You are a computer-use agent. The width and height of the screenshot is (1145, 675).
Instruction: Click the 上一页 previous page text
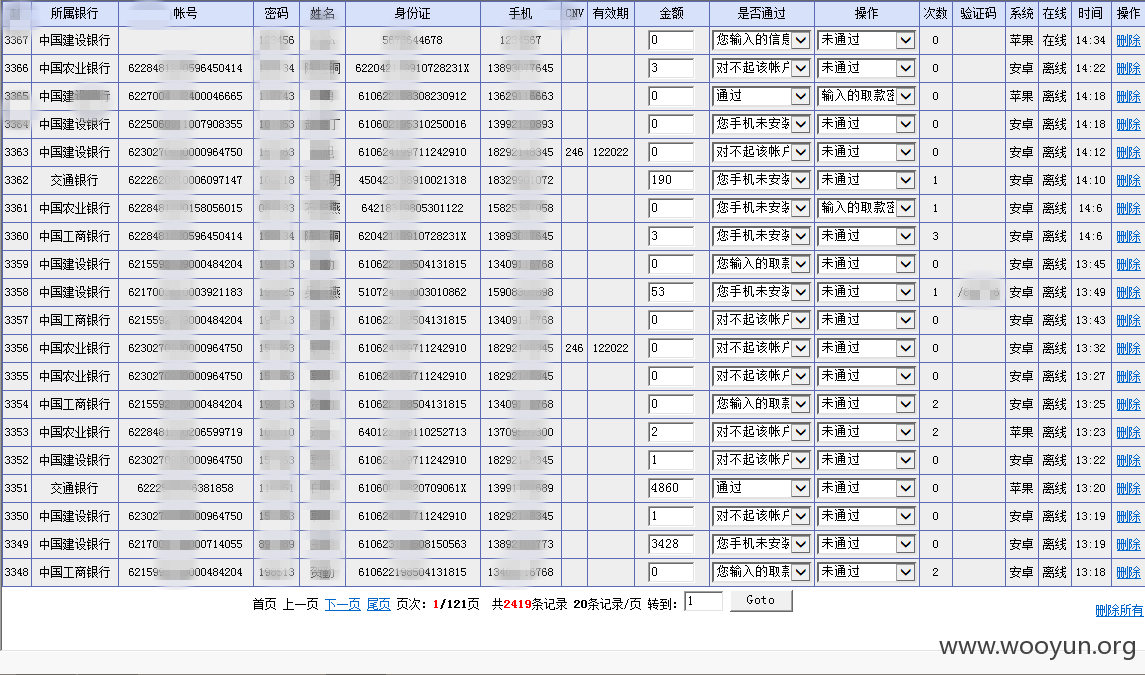click(x=300, y=604)
